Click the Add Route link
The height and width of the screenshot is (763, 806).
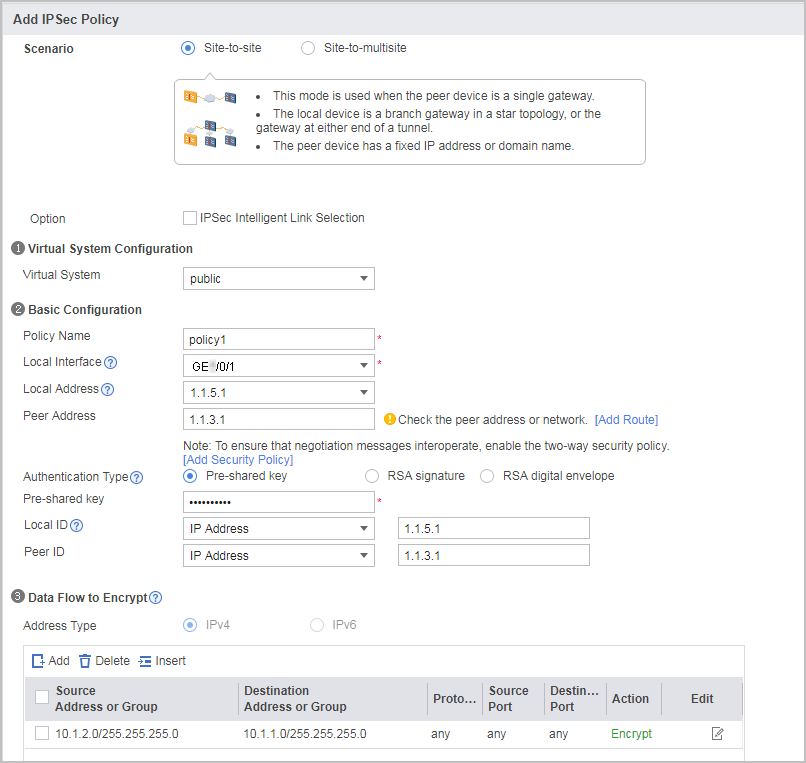coord(626,420)
